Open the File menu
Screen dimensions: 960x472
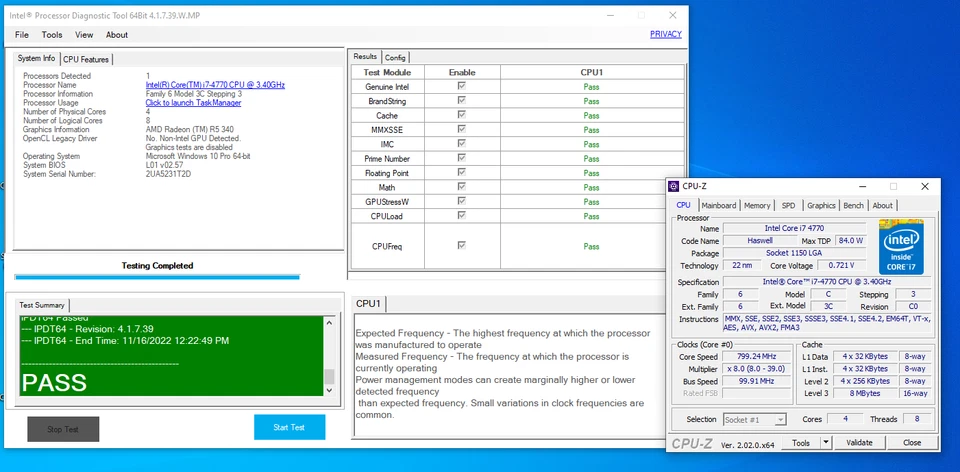22,35
